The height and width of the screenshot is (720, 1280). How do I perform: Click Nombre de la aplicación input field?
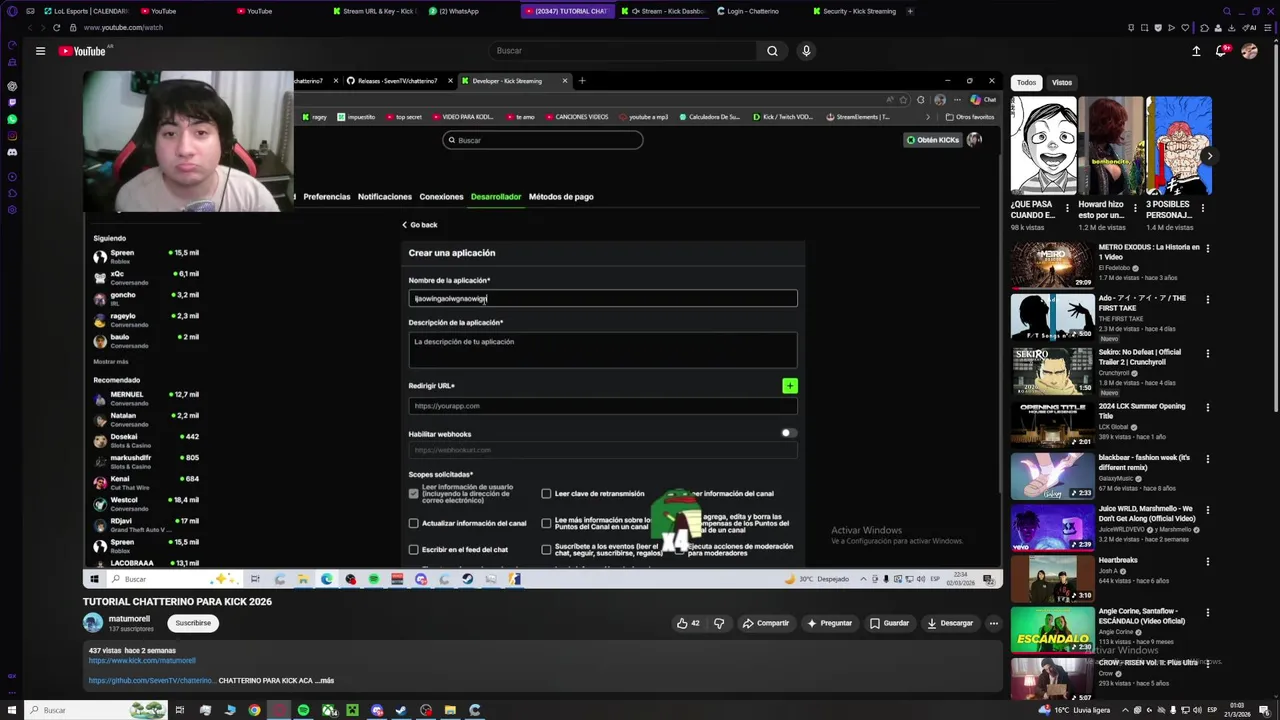pyautogui.click(x=603, y=298)
